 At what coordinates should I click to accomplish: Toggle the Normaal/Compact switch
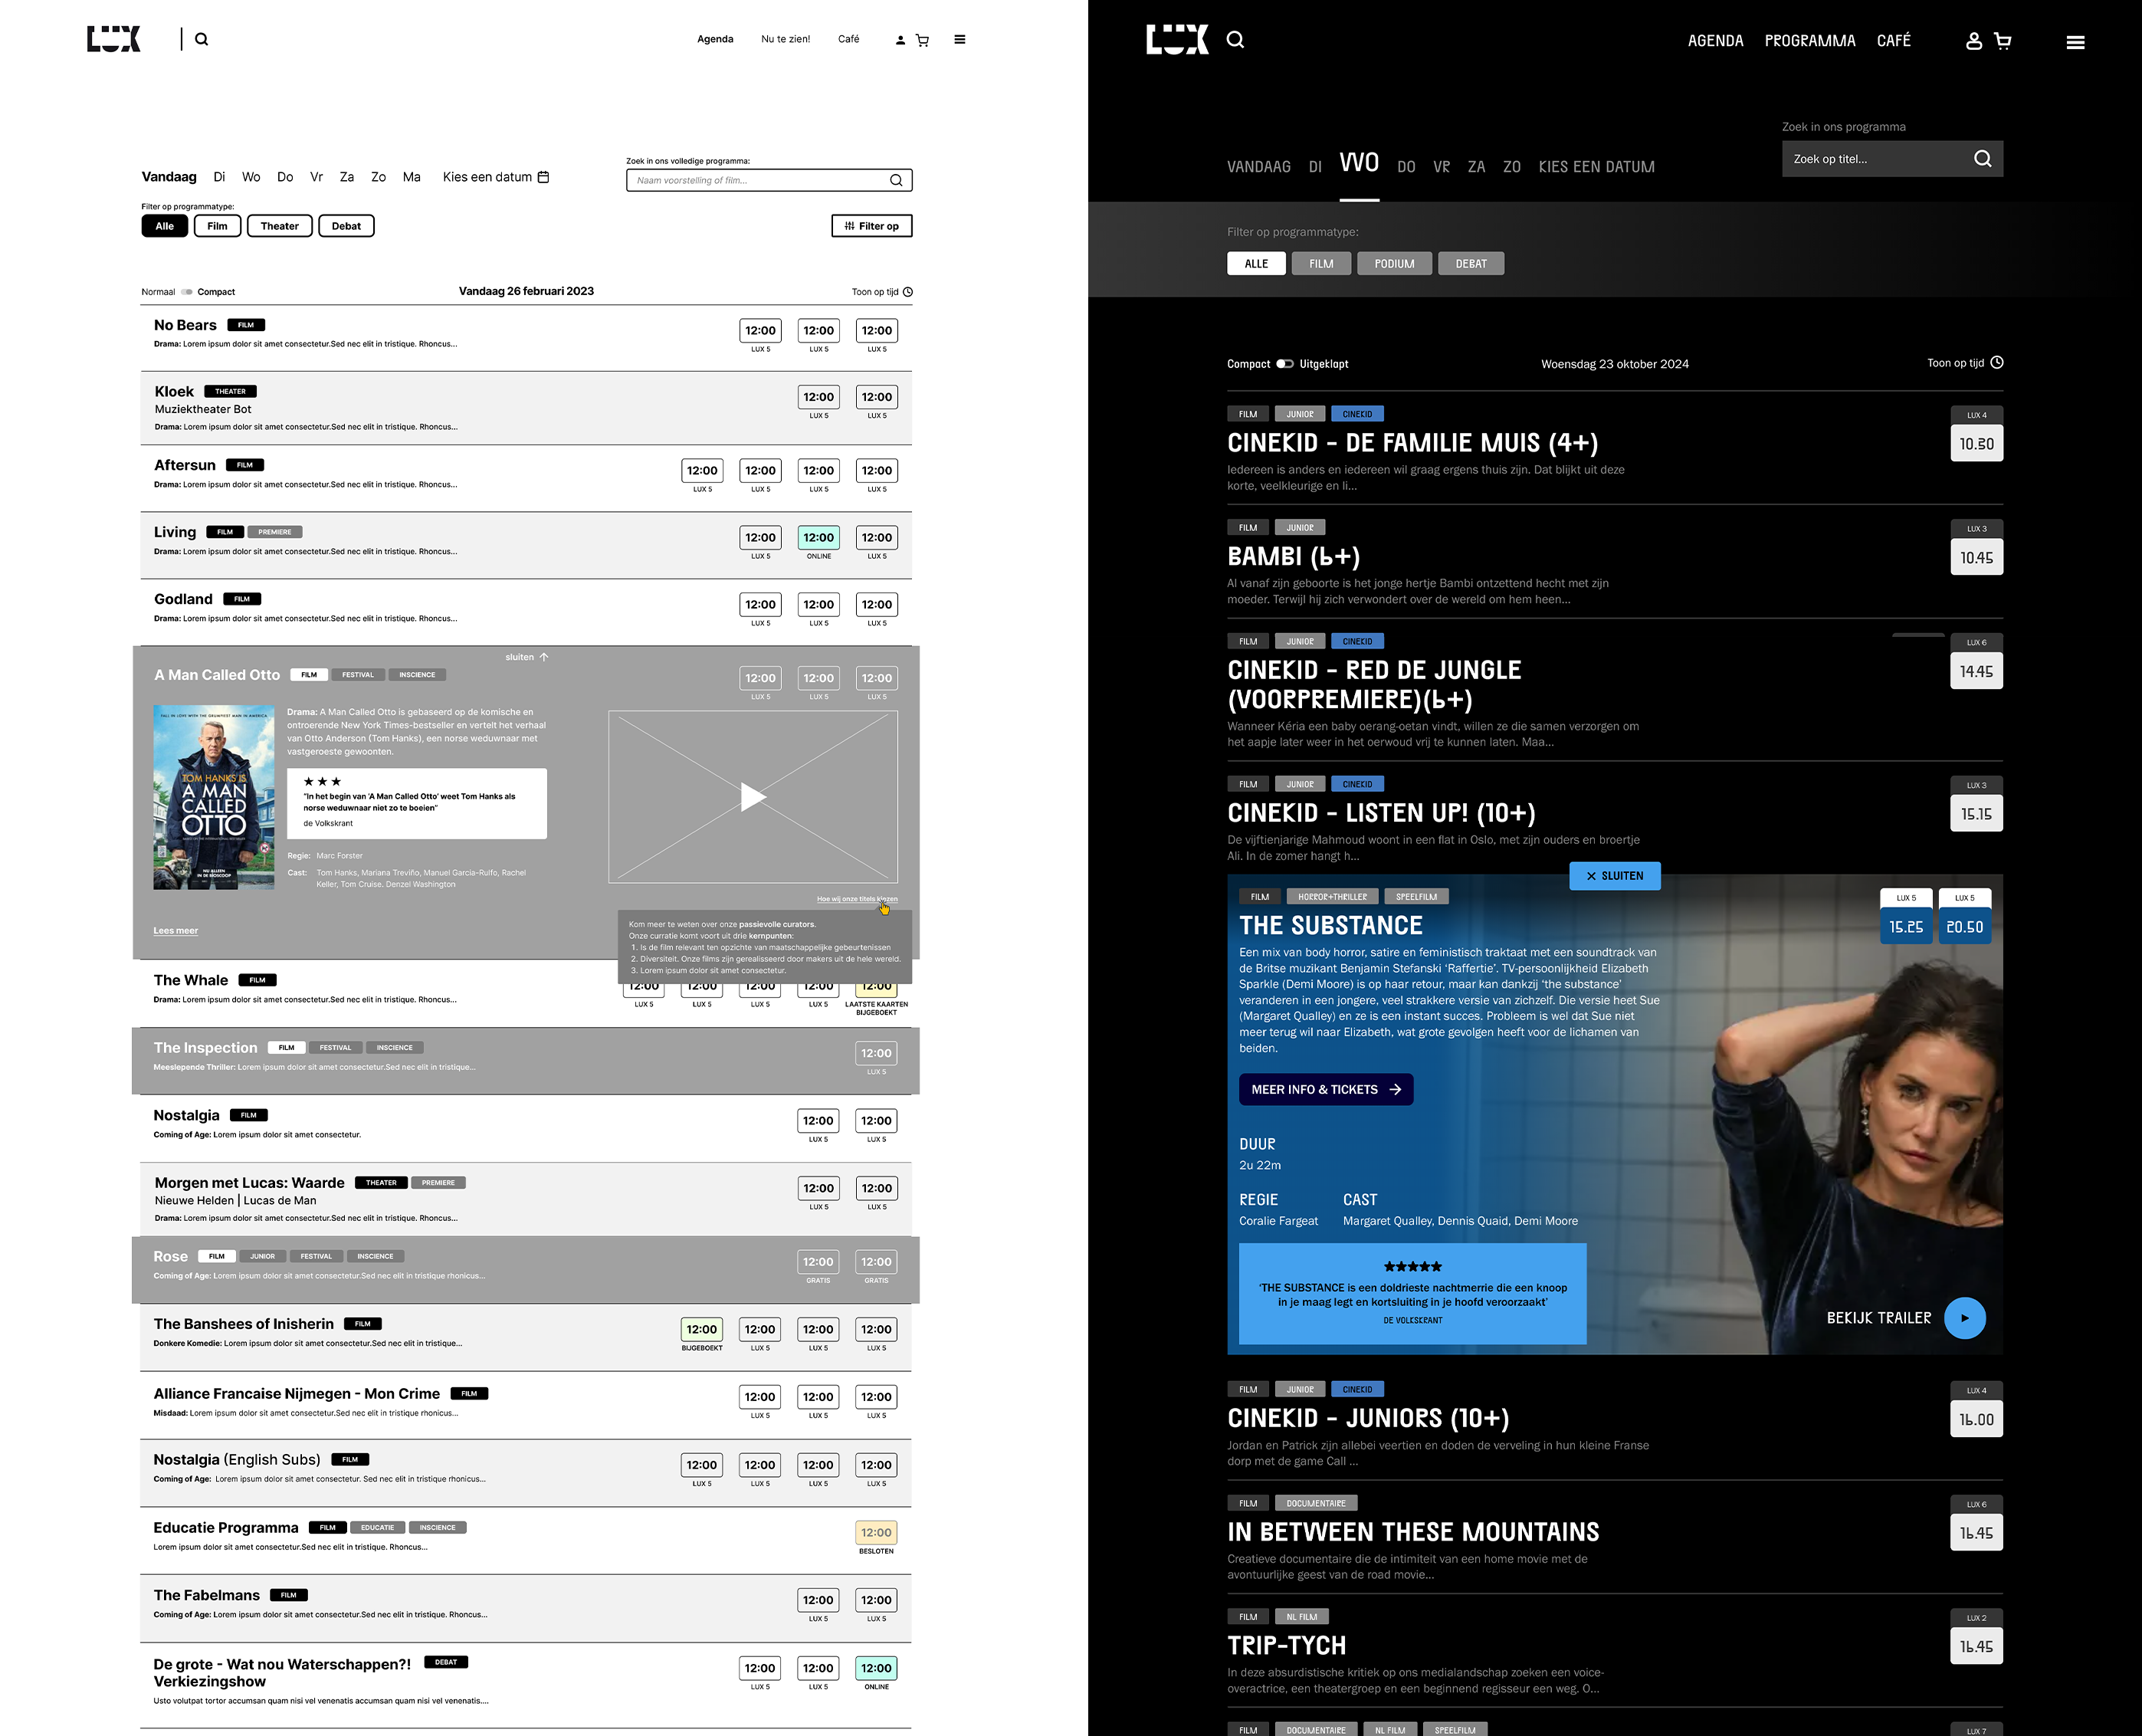click(187, 292)
